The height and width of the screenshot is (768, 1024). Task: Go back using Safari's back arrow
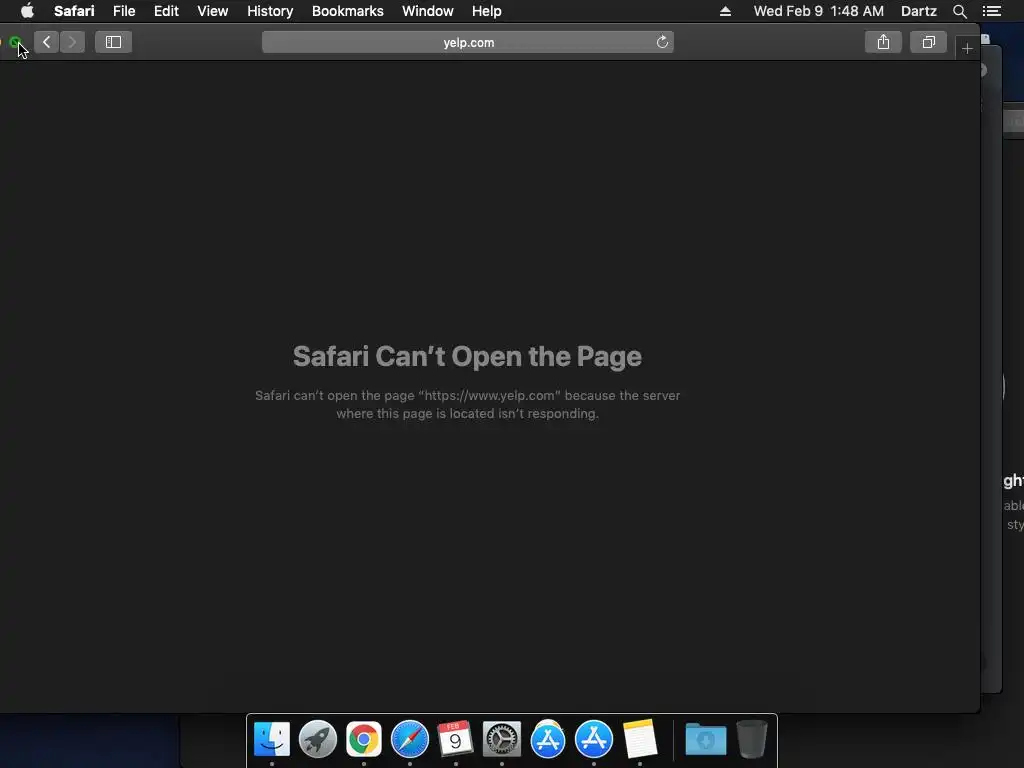[x=46, y=42]
